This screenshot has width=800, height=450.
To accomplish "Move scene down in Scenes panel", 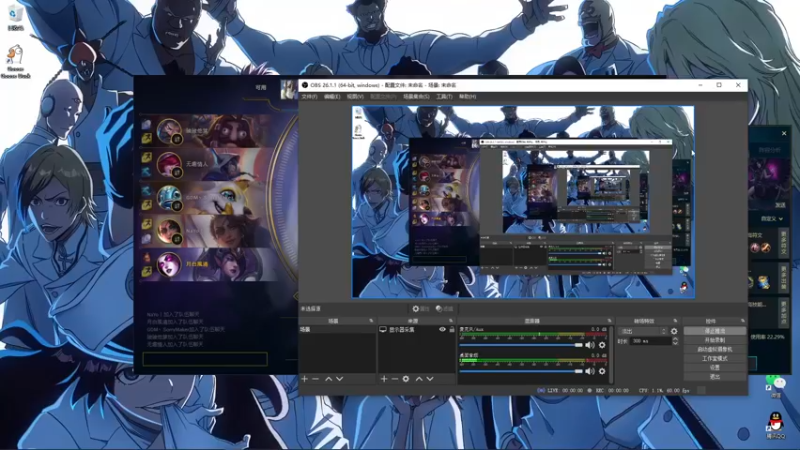I will (x=340, y=379).
